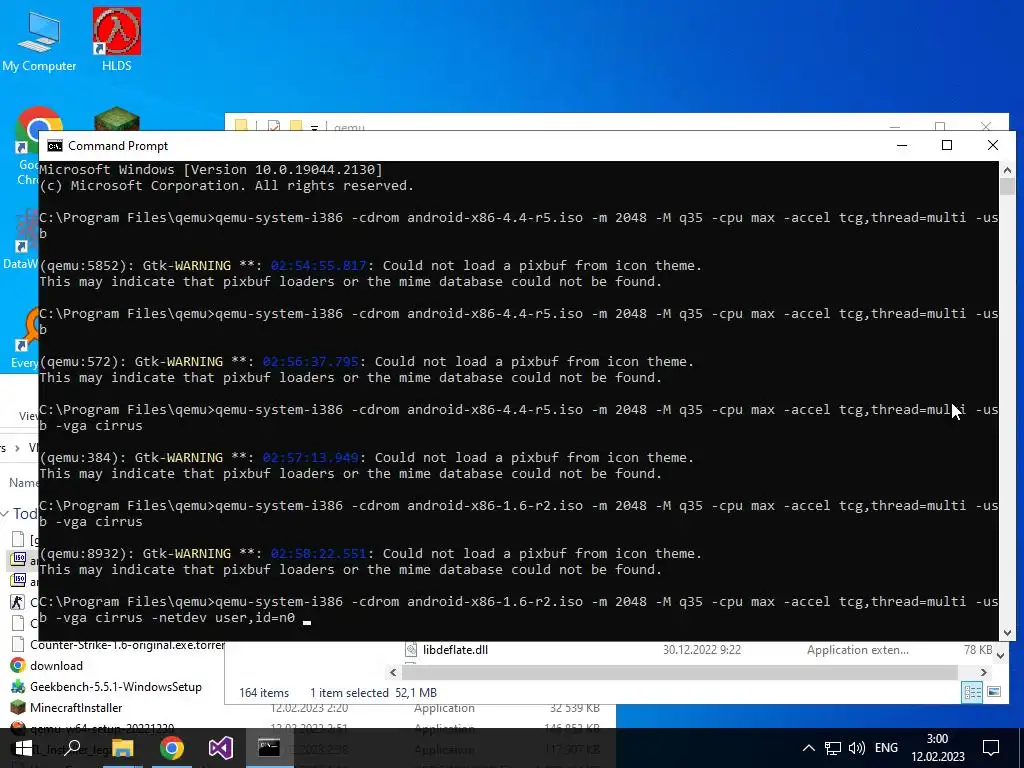Click Counter-Strike figure file icon
The image size is (1024, 768).
click(18, 602)
